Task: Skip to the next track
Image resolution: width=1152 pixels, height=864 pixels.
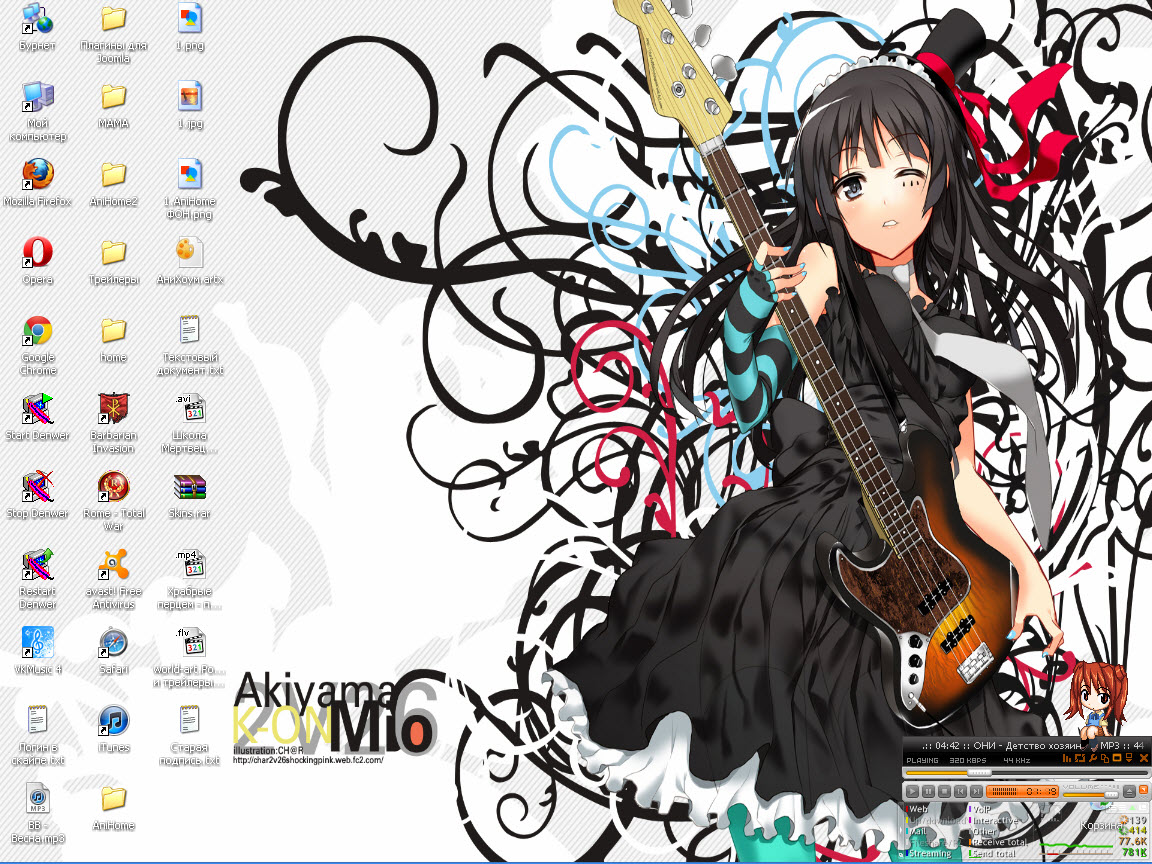Action: [976, 791]
